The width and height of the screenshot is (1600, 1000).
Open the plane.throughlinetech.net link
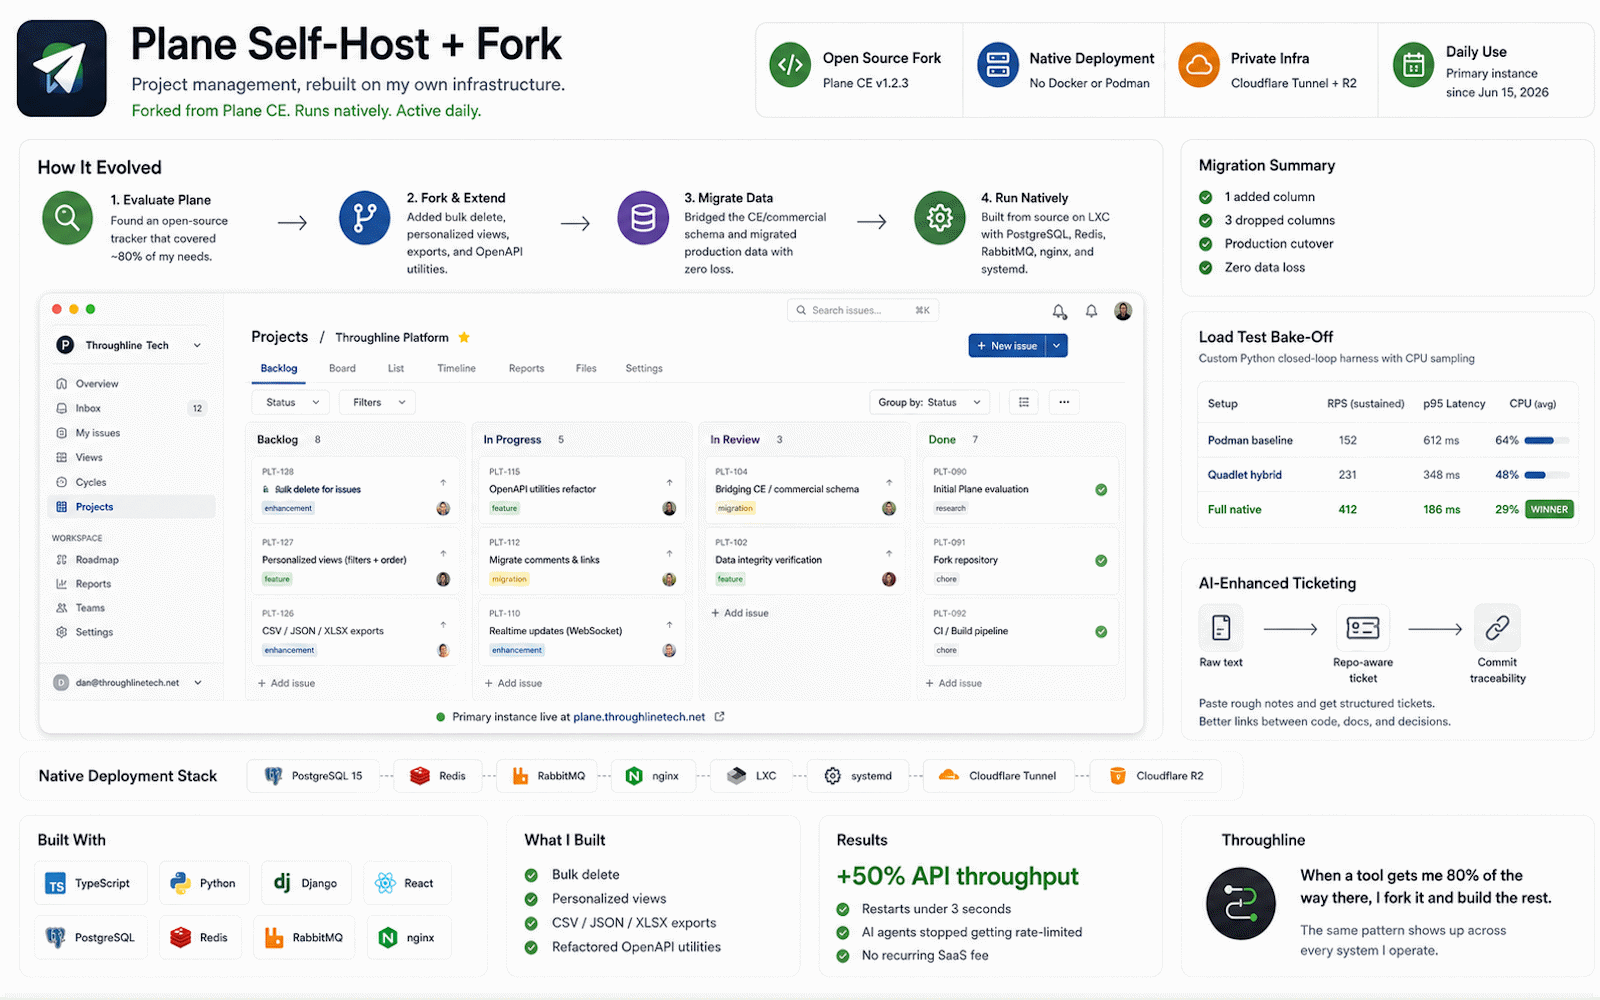(639, 717)
